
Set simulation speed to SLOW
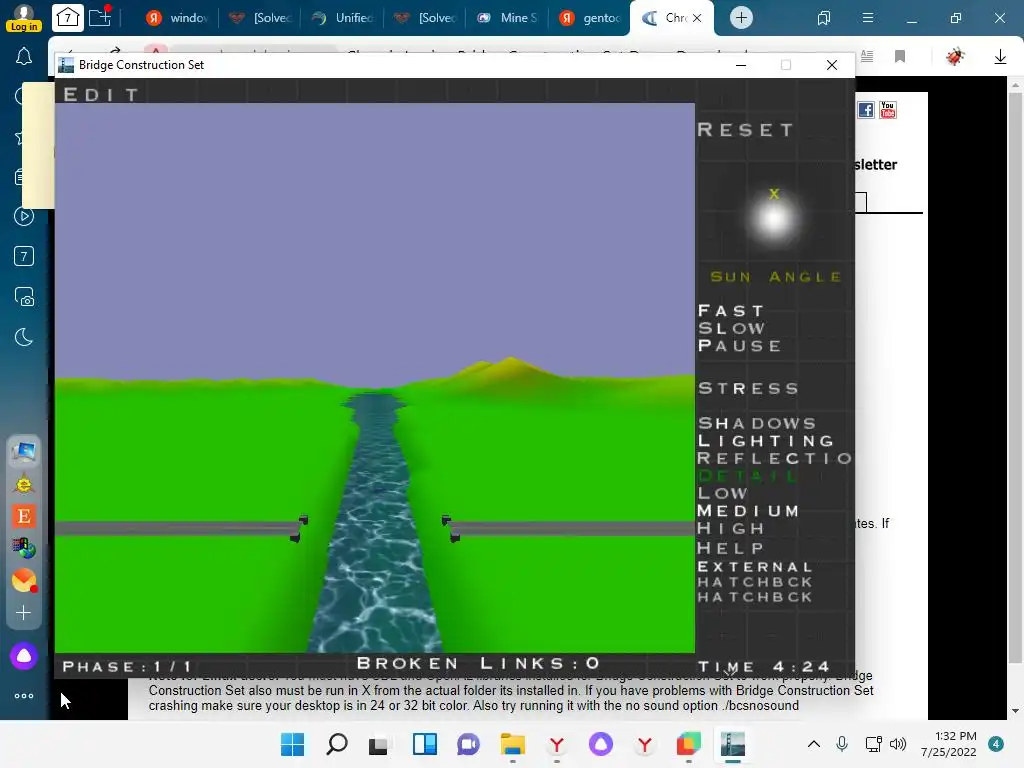[731, 328]
